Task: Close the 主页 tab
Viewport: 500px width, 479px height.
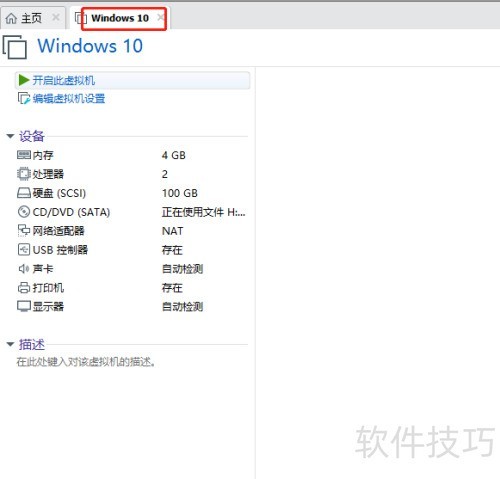Action: pyautogui.click(x=56, y=17)
